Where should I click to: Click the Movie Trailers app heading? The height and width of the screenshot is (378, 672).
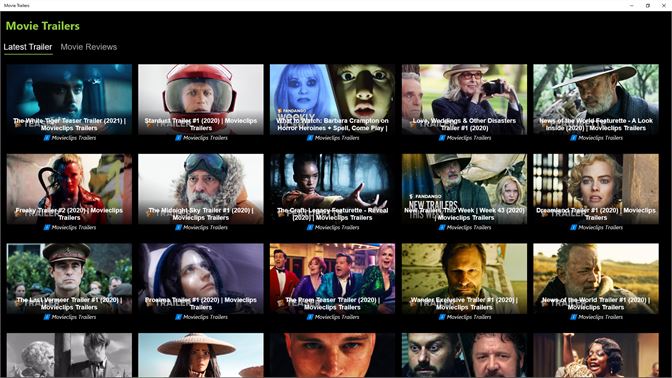pos(42,26)
